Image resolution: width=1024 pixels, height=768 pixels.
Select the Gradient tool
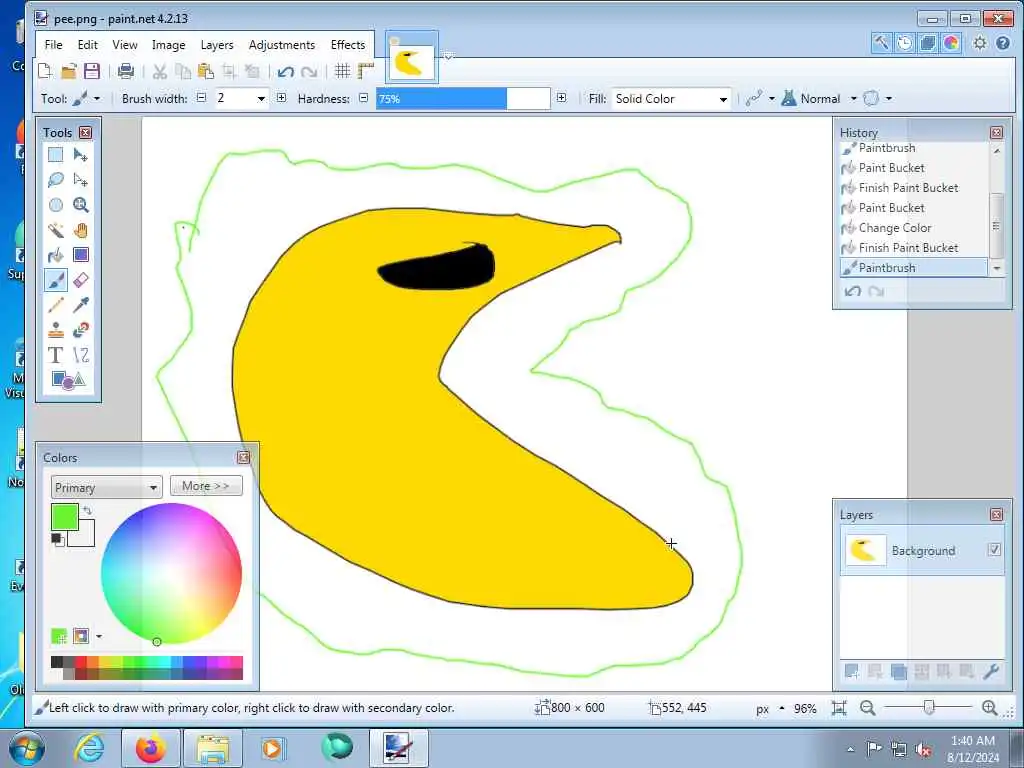point(80,255)
